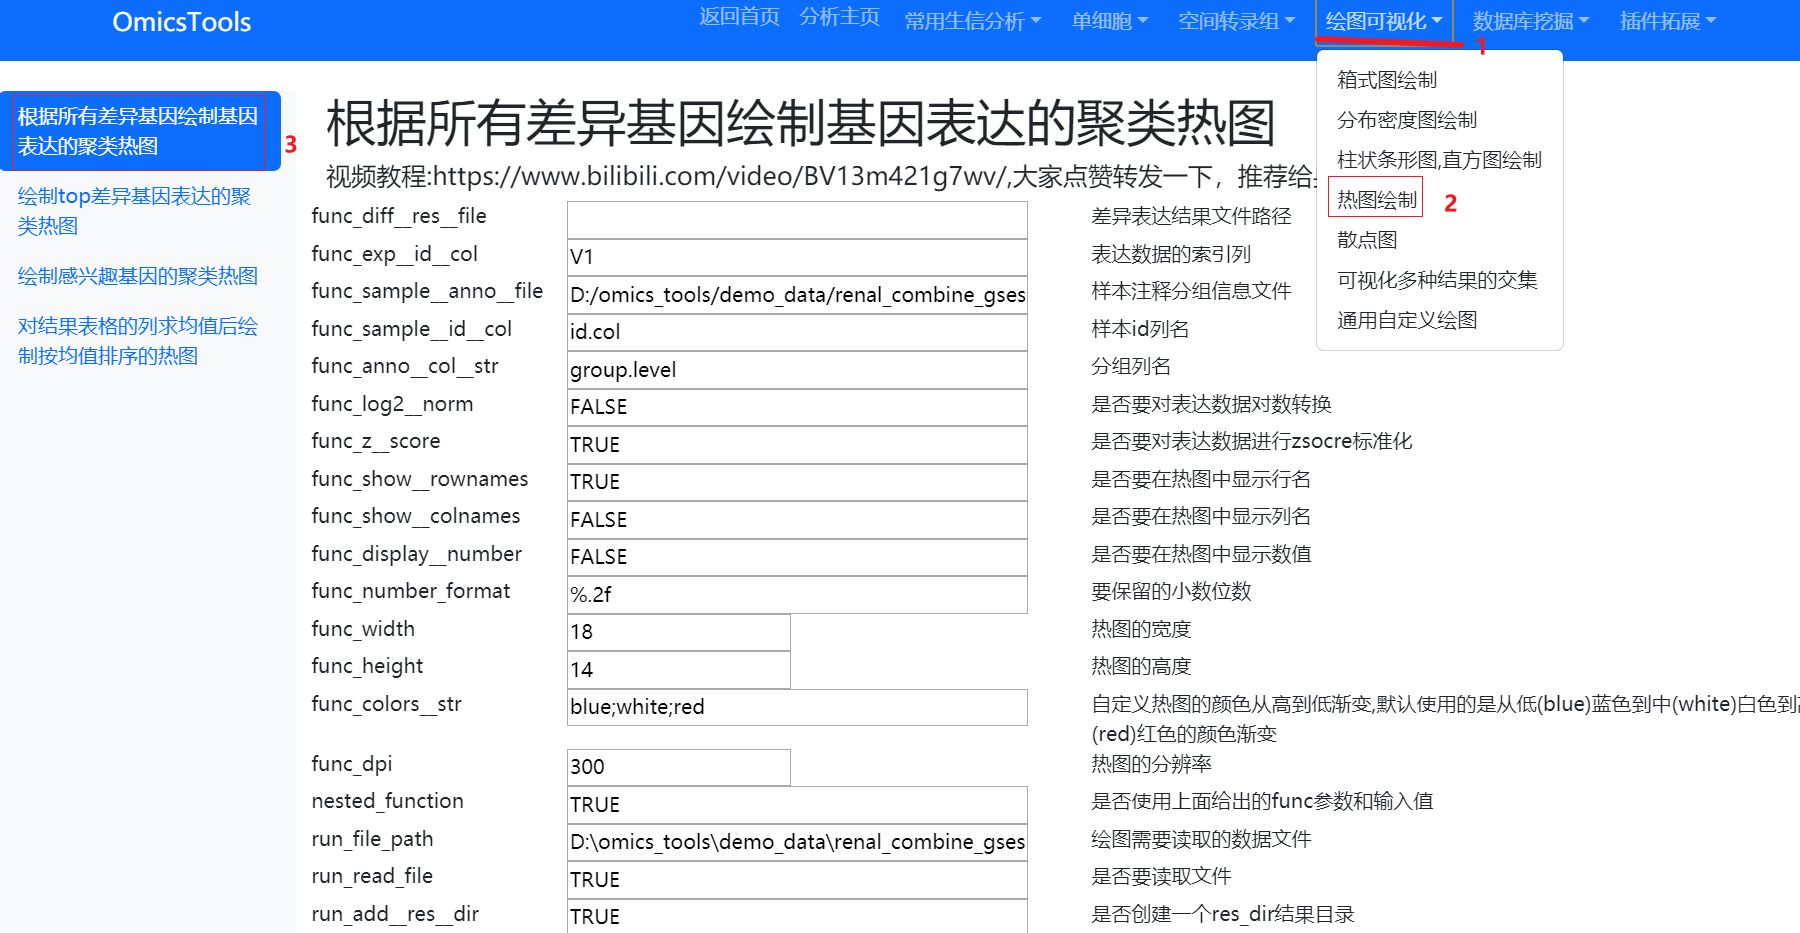
Task: Click the func_colors__str label
Action: tap(386, 704)
